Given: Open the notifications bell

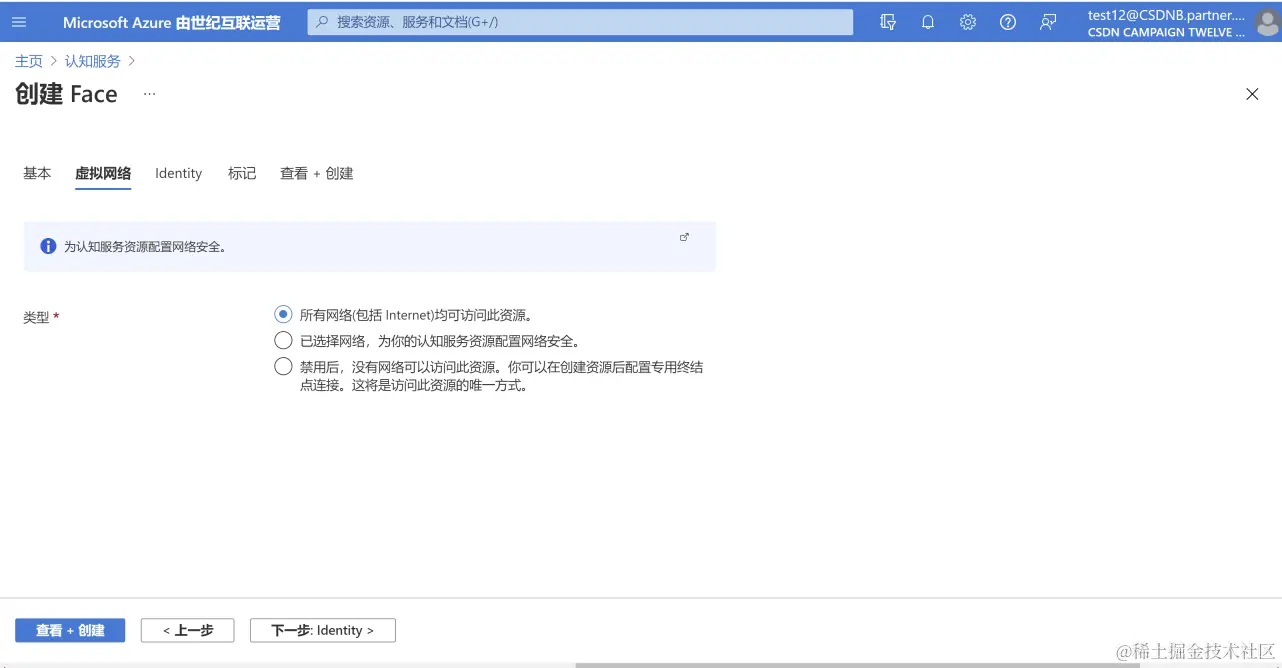Looking at the screenshot, I should [928, 22].
